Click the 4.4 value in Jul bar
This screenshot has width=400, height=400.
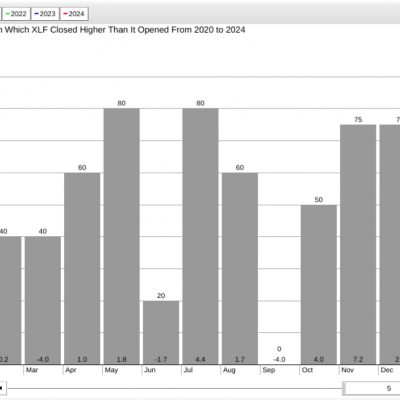[200, 360]
